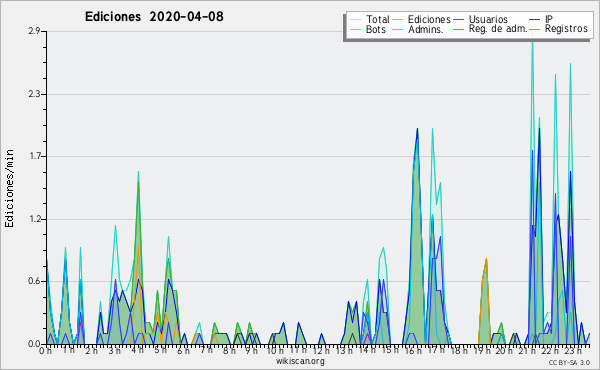Click the 0.0 y-axis tick label

[x=34, y=344]
